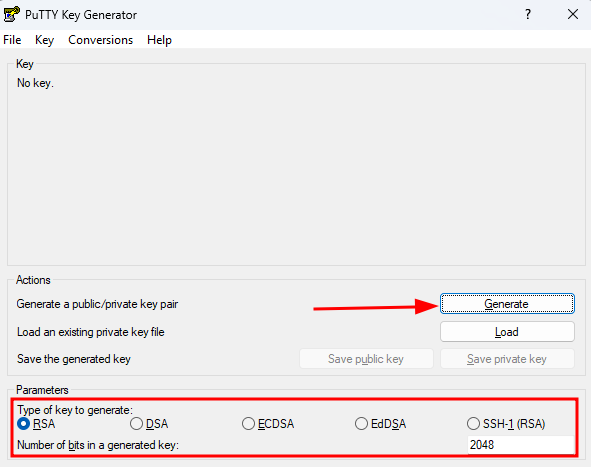The width and height of the screenshot is (591, 467).
Task: Click the question mark help button in title bar
Action: (528, 14)
